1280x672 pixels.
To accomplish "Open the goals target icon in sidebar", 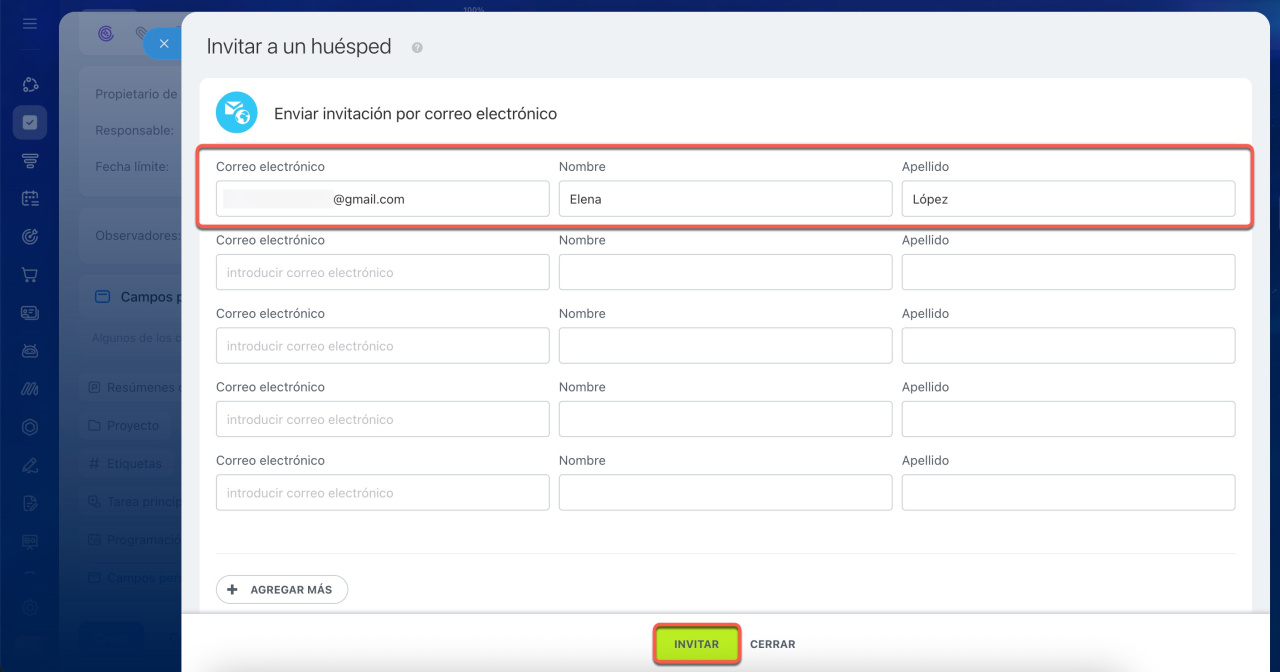I will click(x=30, y=236).
